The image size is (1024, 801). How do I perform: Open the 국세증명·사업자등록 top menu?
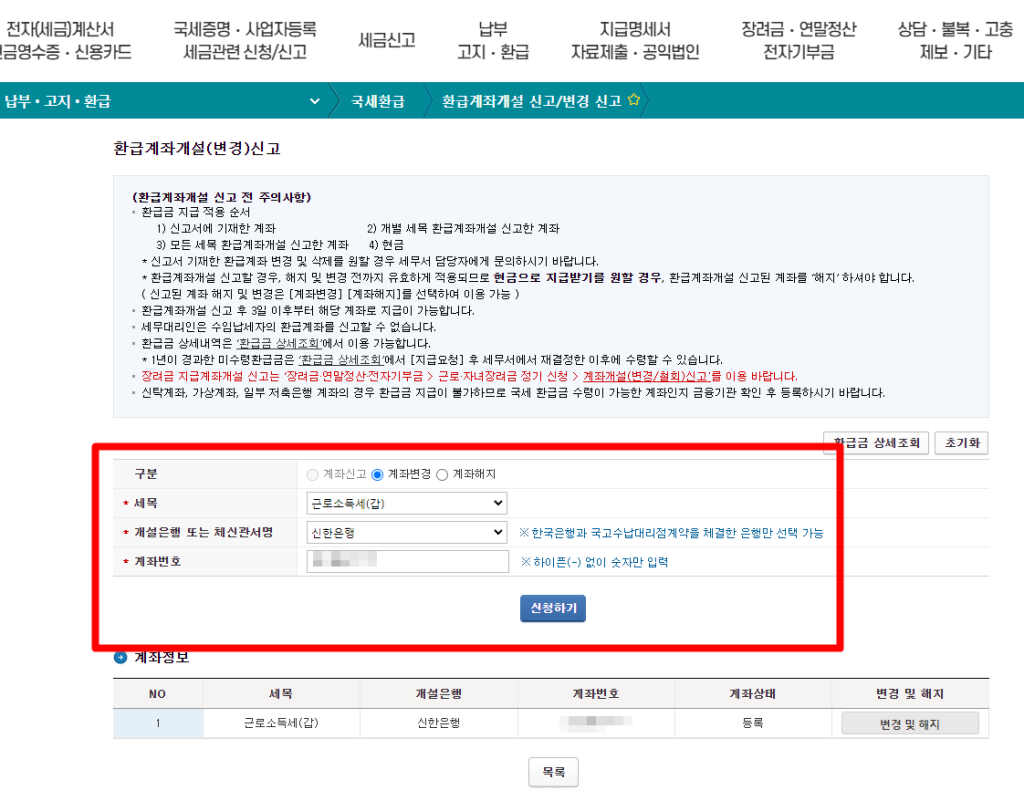[x=245, y=40]
